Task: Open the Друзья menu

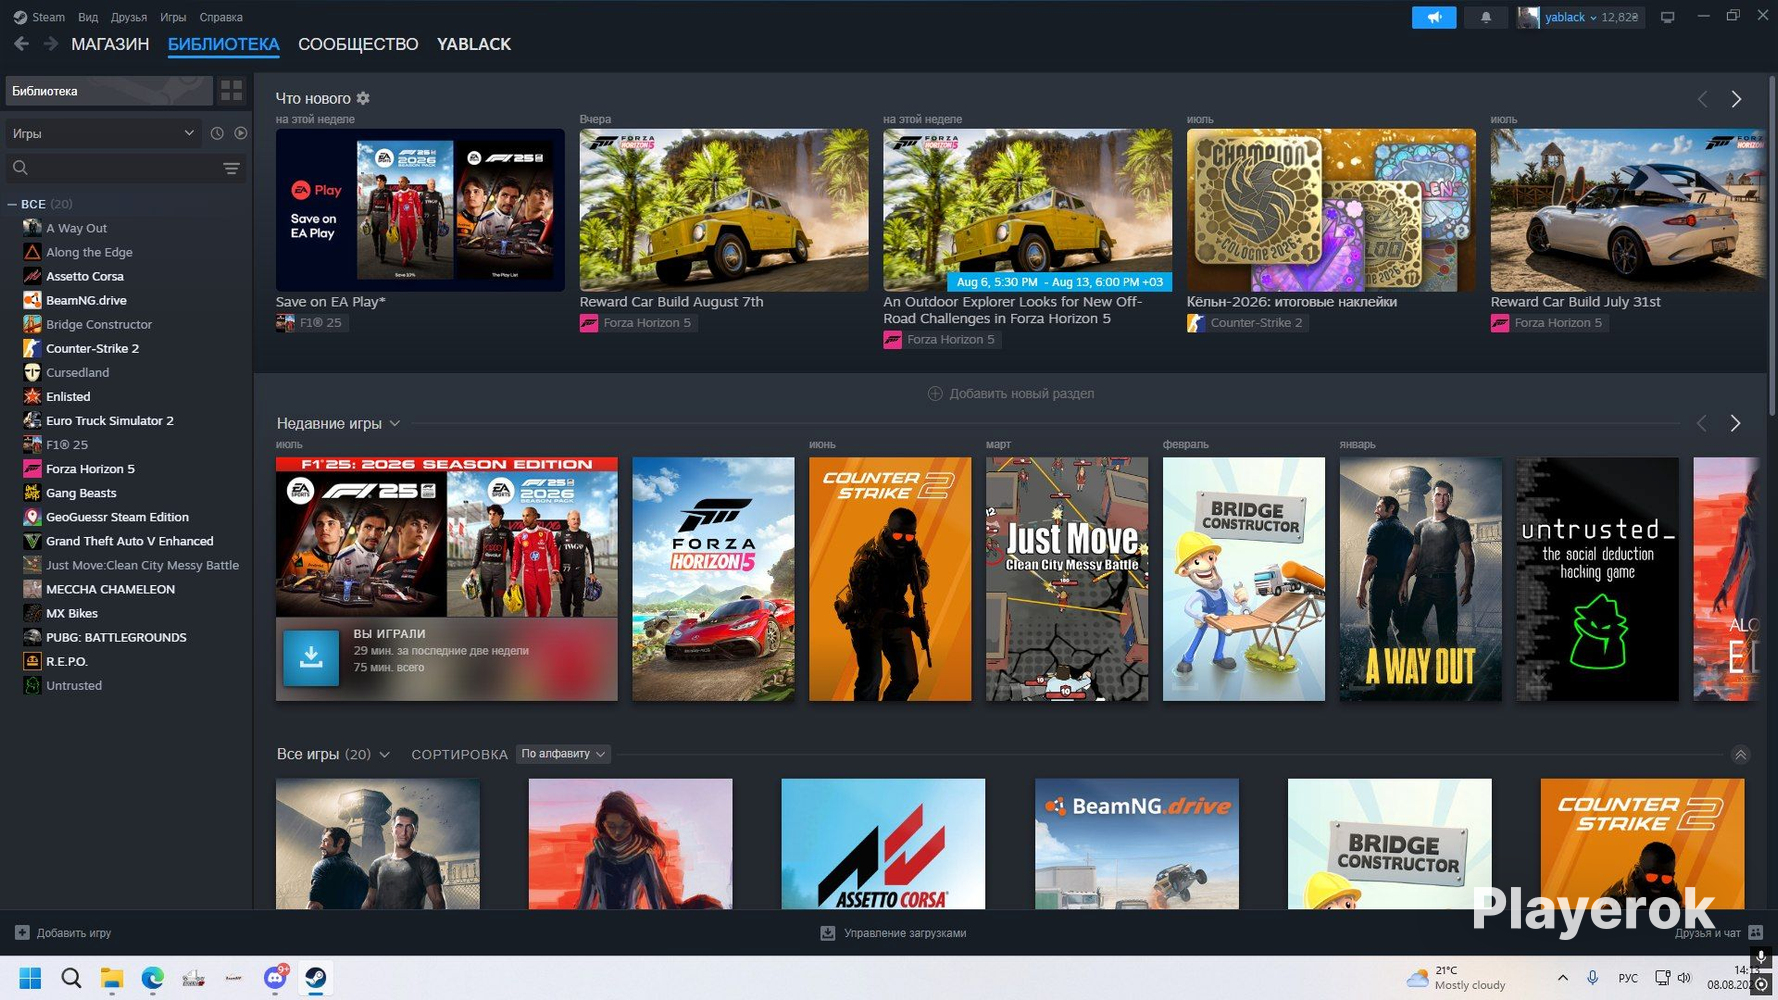Action: pos(129,17)
